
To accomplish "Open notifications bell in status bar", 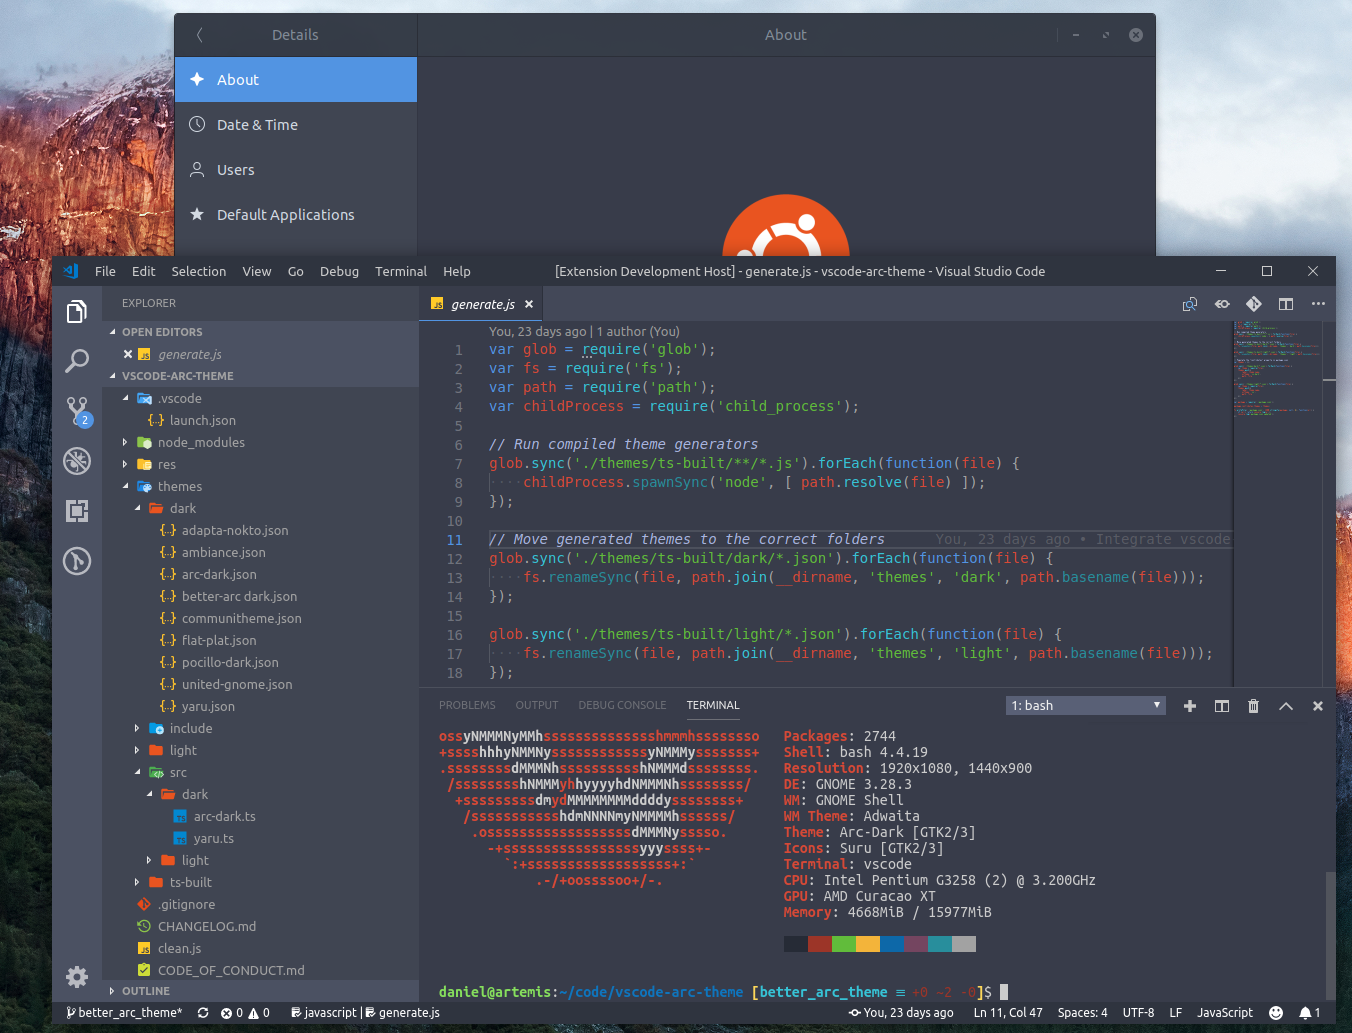I will [1310, 1013].
